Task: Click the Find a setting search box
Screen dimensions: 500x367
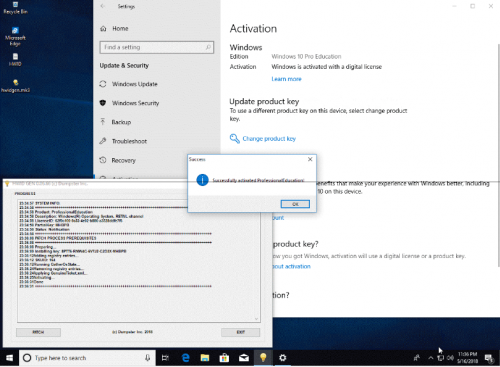Action: click(156, 47)
